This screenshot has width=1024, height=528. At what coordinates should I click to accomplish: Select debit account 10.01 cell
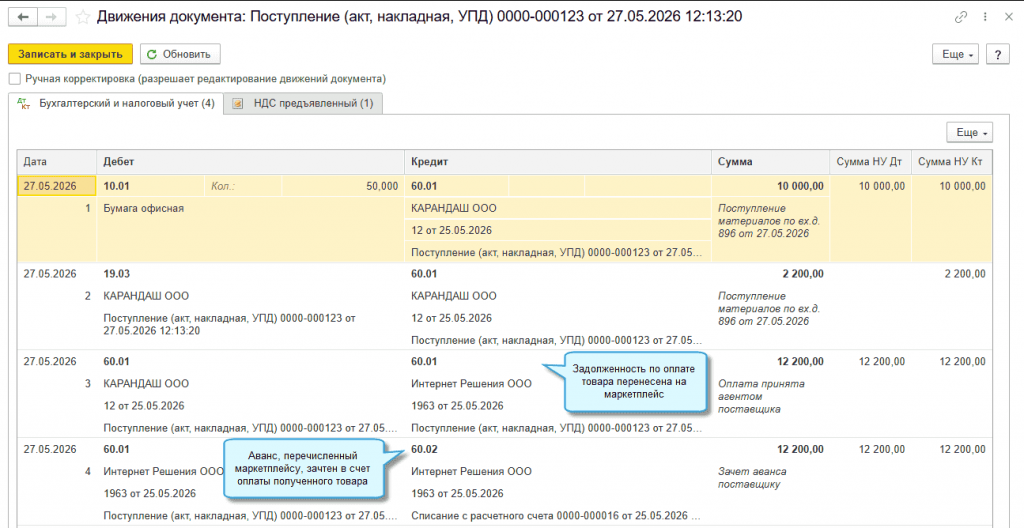pos(151,186)
